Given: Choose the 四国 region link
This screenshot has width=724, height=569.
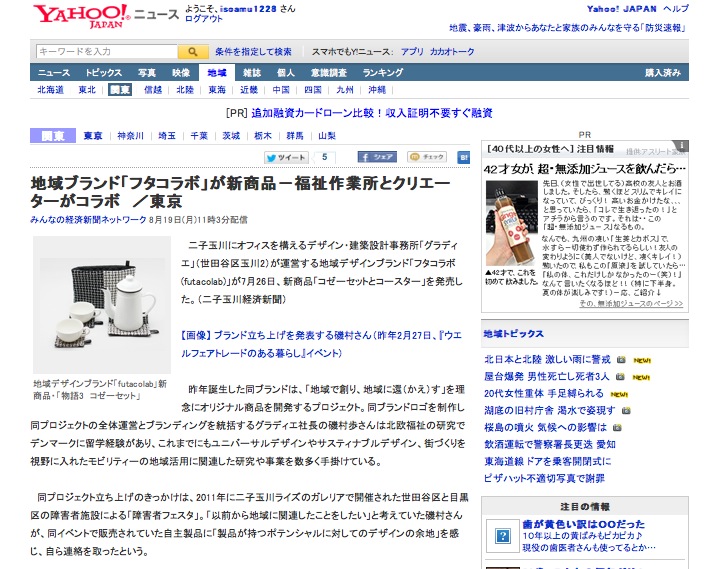Looking at the screenshot, I should click(313, 90).
